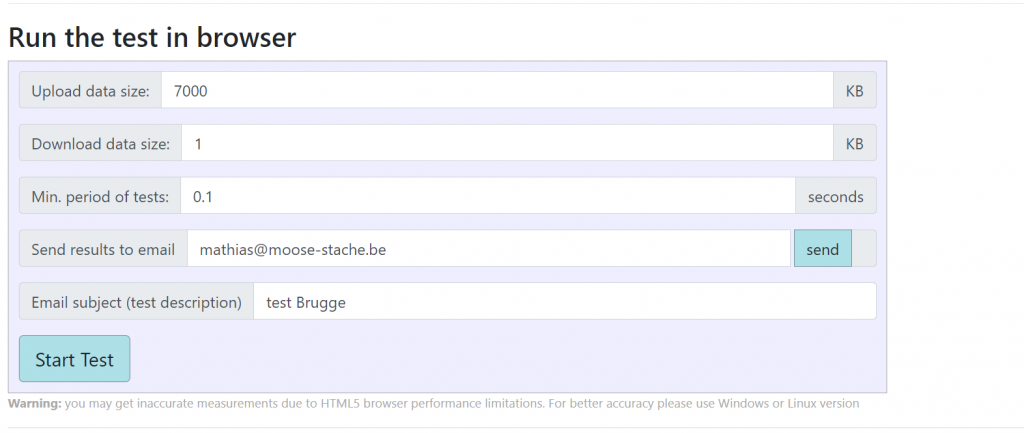Click the empty box right of send
Image resolution: width=1024 pixels, height=433 pixels.
coord(864,249)
